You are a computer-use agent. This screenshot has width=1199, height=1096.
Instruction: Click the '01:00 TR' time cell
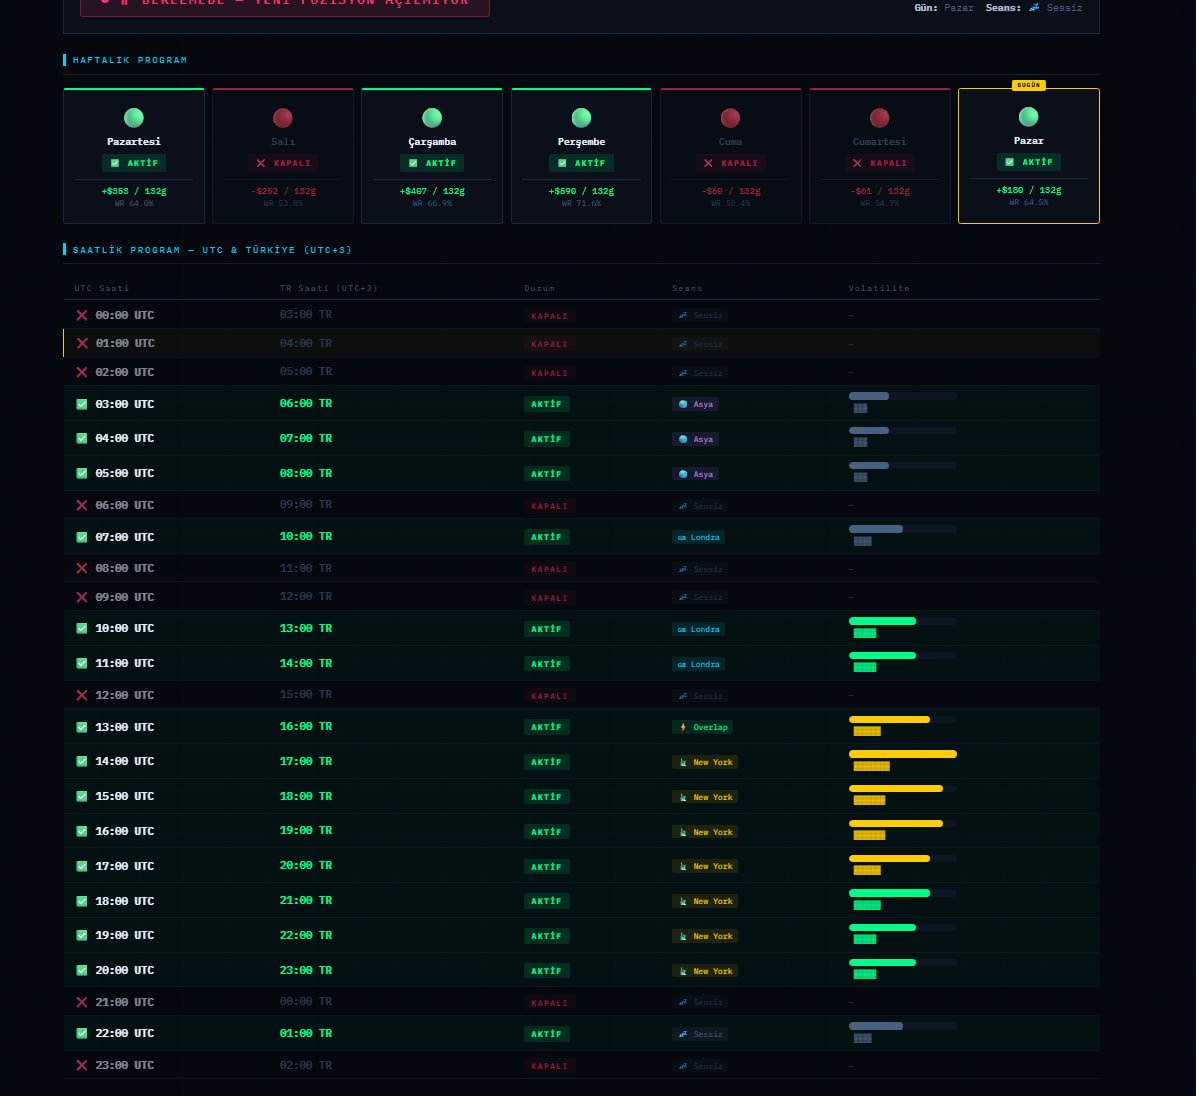(x=306, y=1034)
